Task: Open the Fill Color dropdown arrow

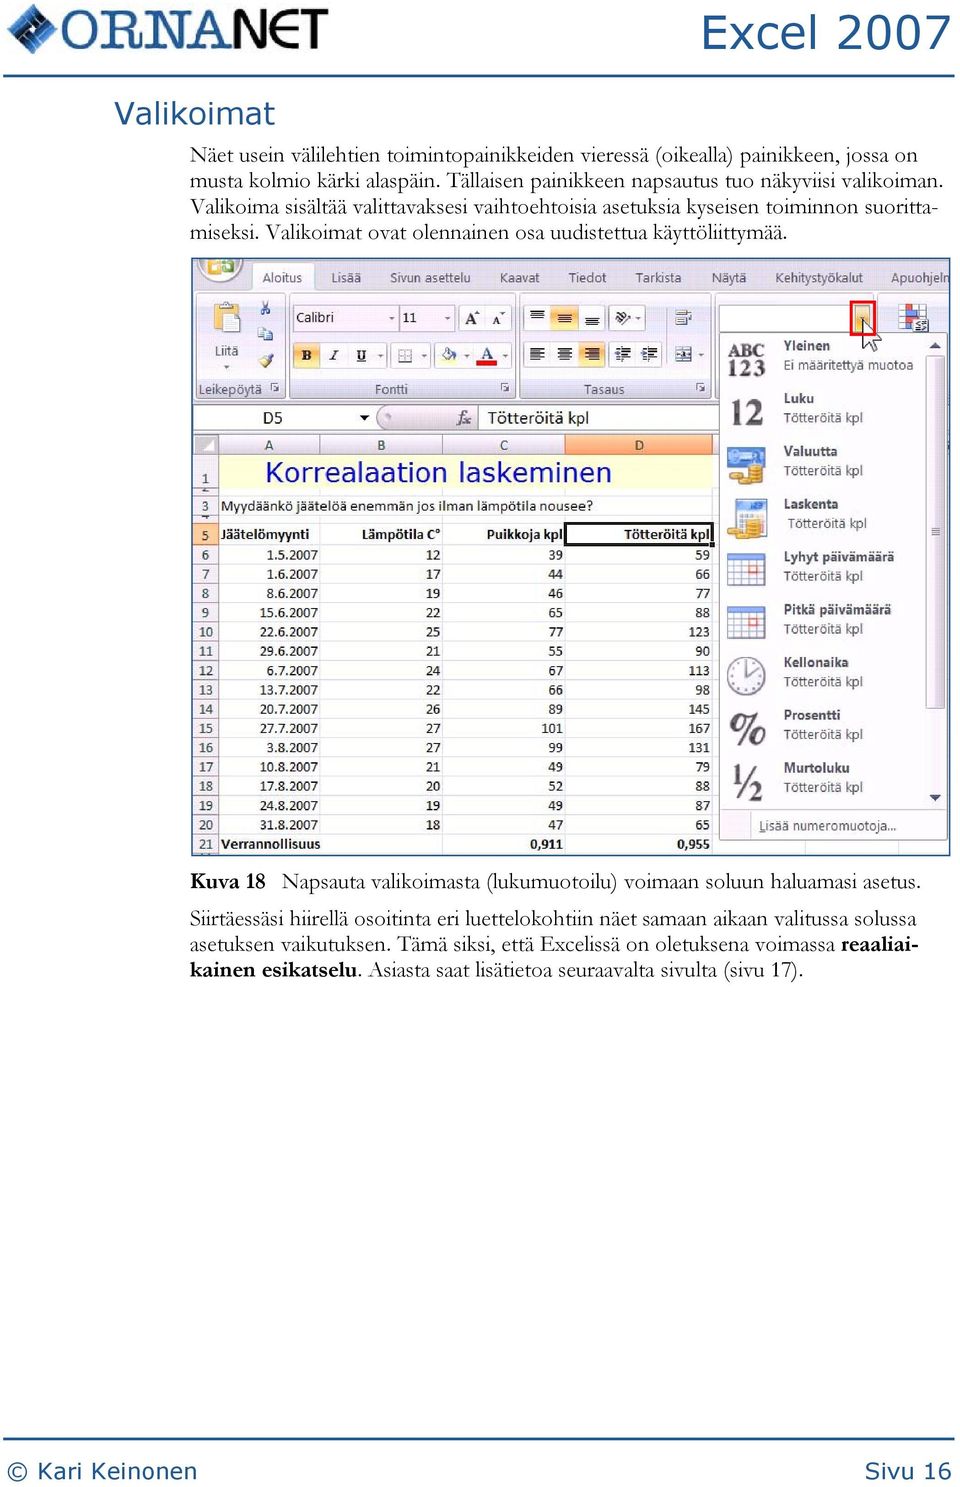Action: [x=466, y=356]
